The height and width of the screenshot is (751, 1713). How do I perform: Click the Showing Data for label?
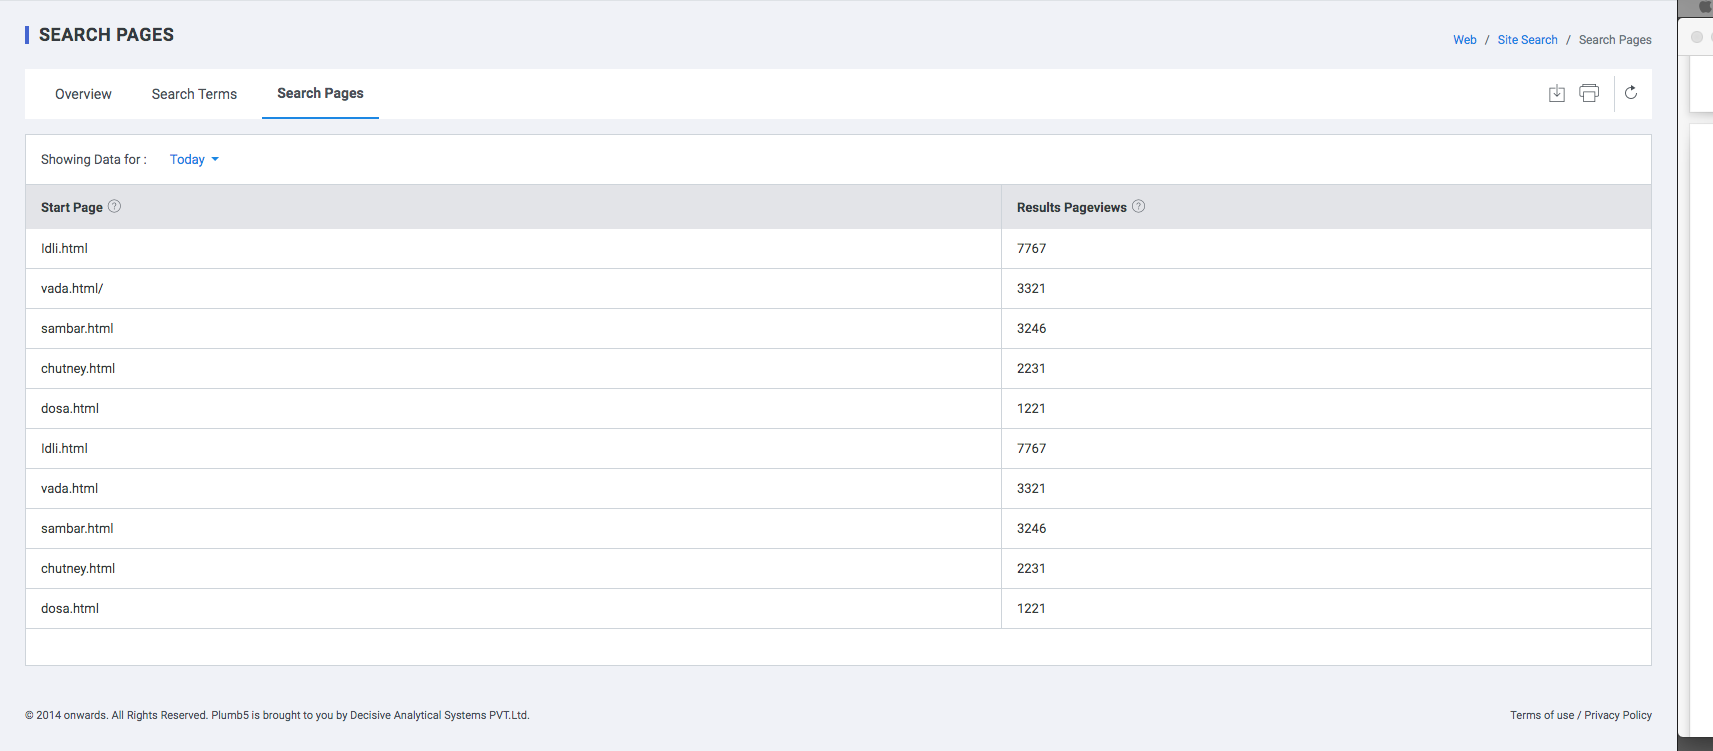93,159
